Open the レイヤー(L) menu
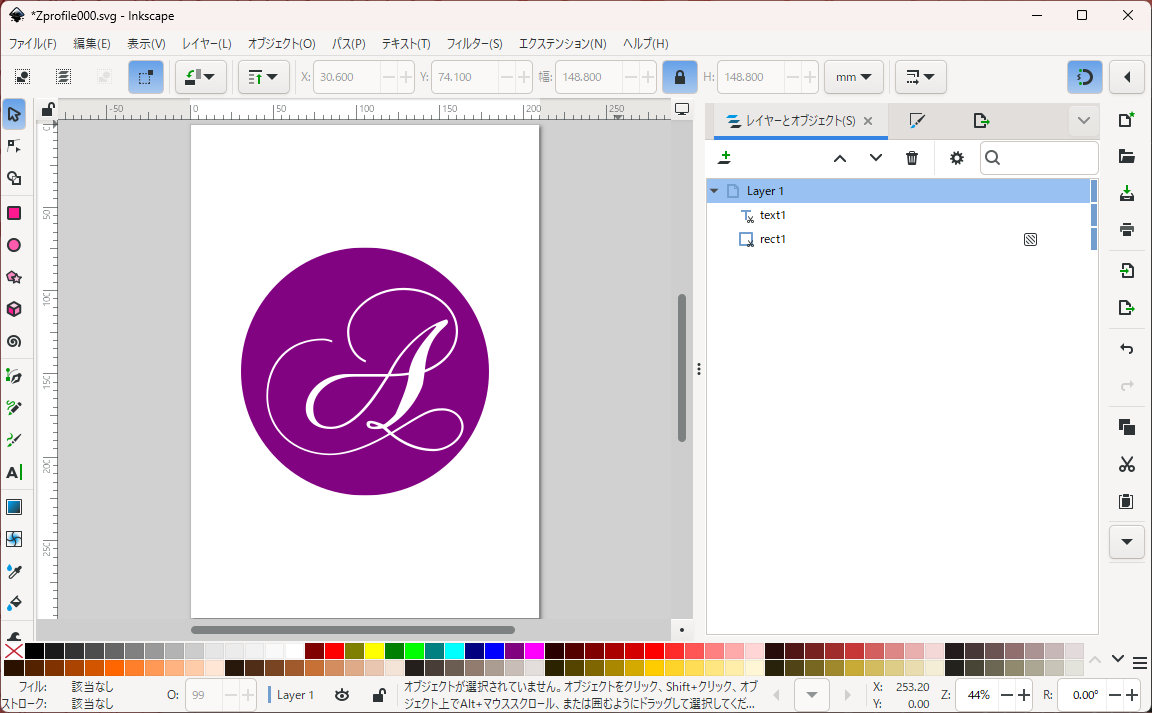 point(206,43)
